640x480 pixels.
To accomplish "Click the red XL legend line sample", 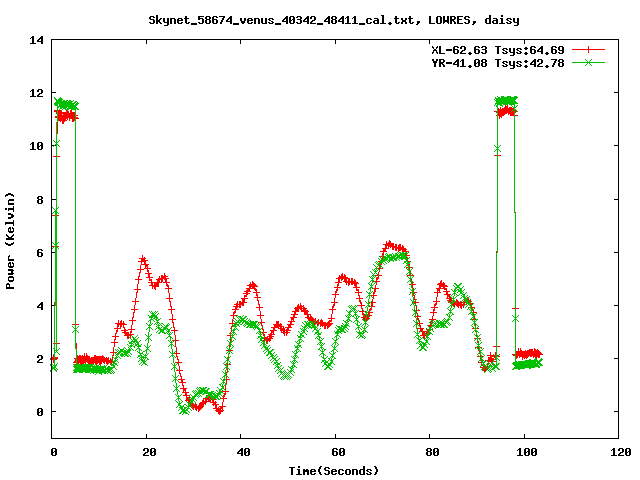I will click(588, 50).
